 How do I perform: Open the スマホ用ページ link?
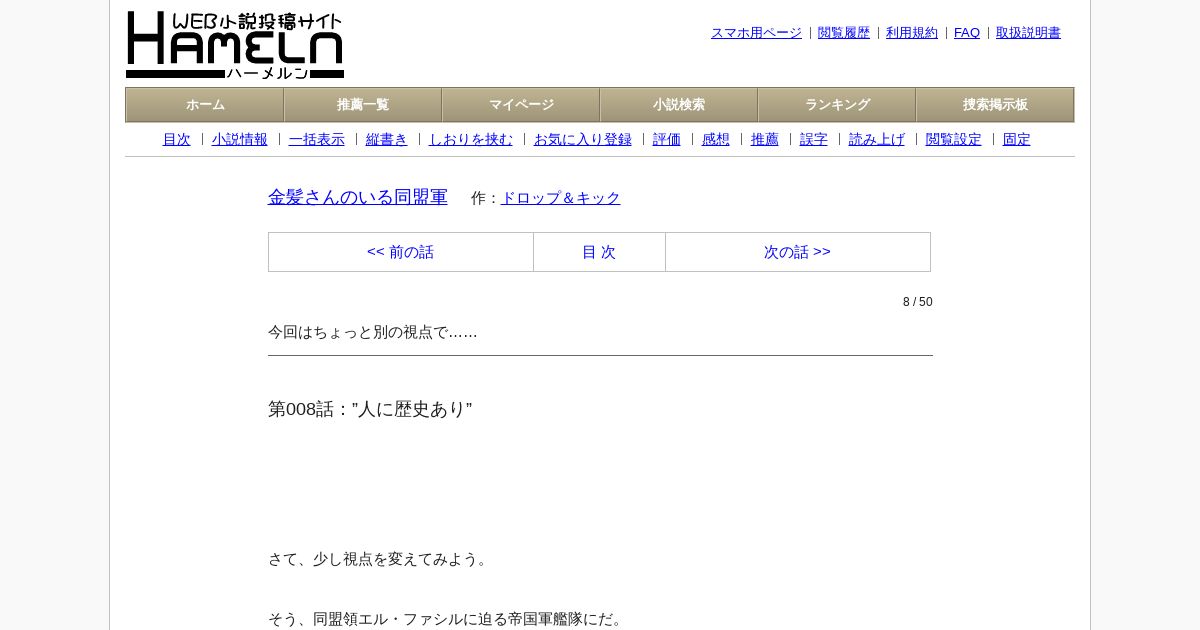point(756,33)
